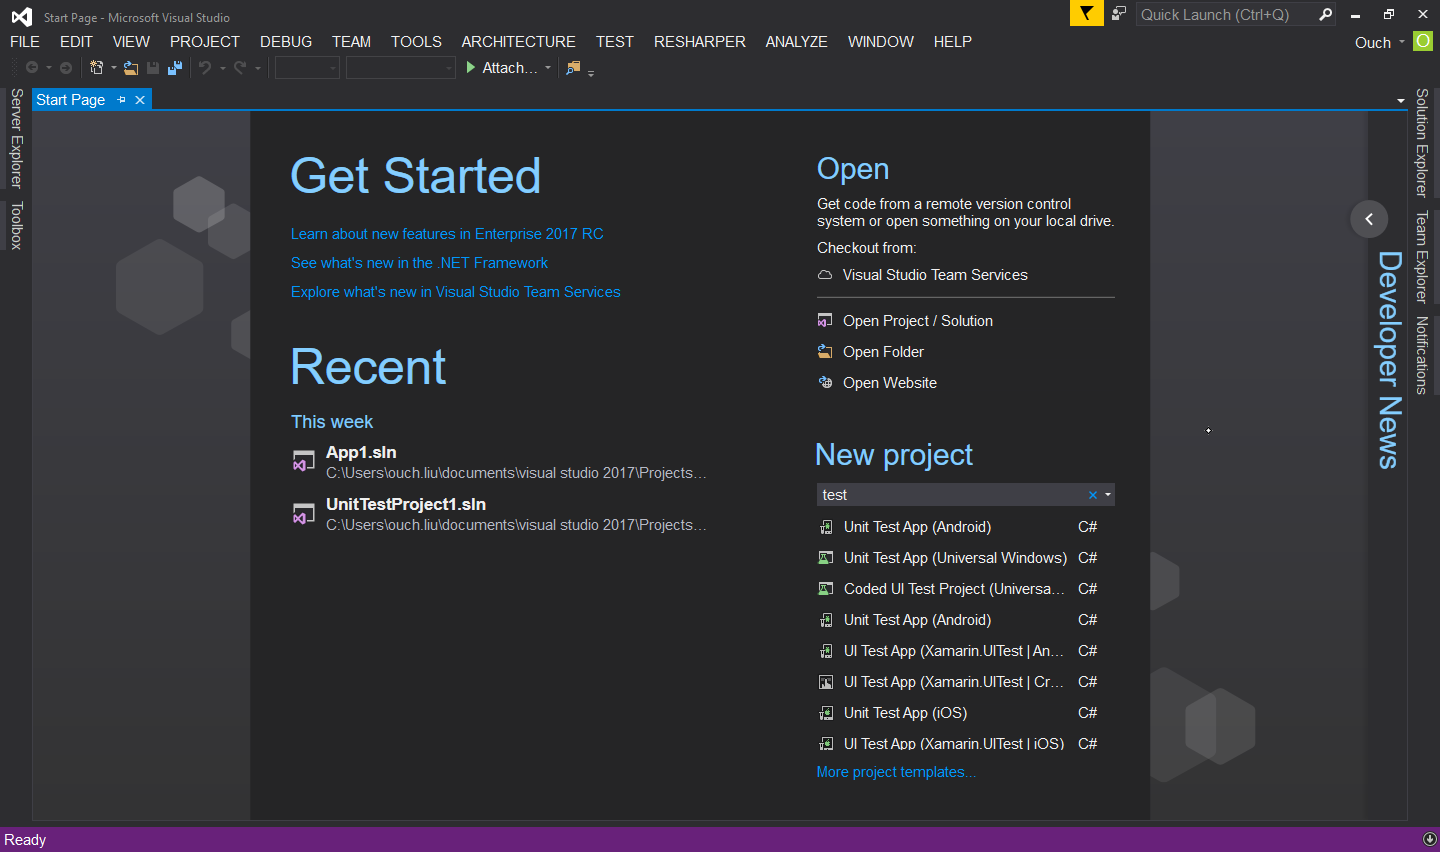This screenshot has width=1440, height=852.
Task: Open Learn about new features in Enterprise link
Action: click(x=447, y=234)
